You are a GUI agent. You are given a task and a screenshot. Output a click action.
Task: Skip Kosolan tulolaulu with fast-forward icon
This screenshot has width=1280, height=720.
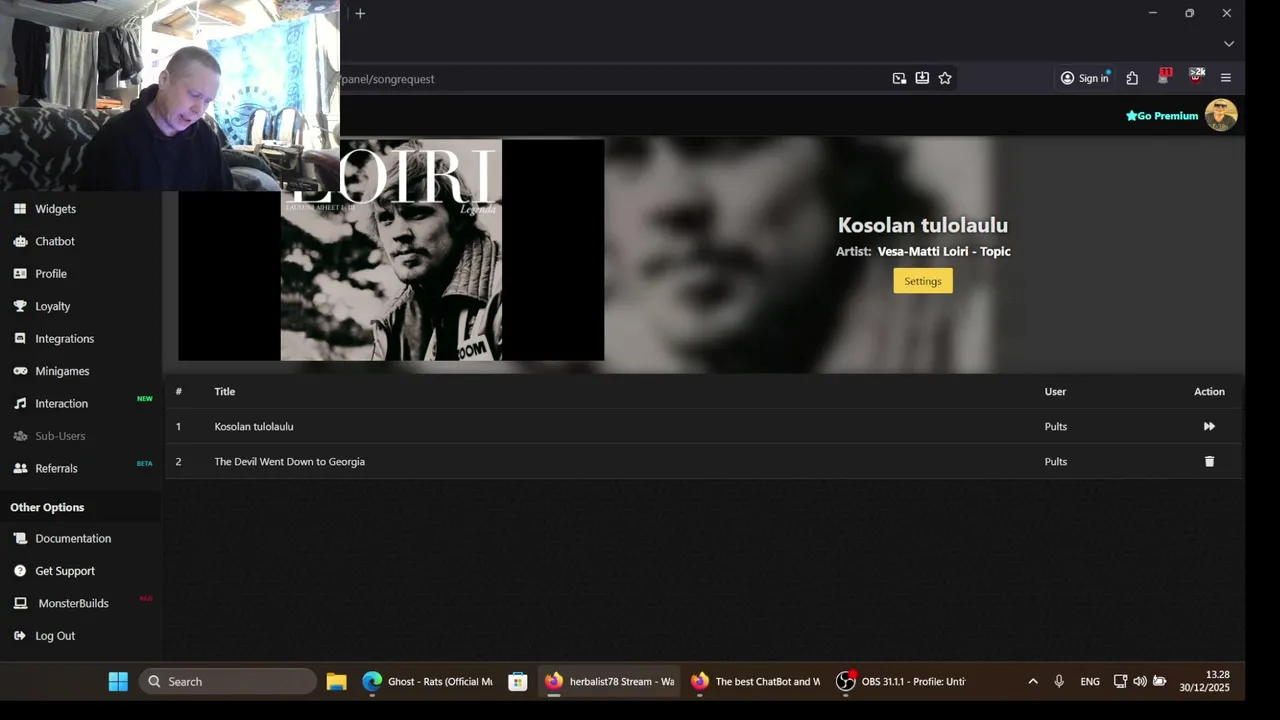click(1209, 426)
